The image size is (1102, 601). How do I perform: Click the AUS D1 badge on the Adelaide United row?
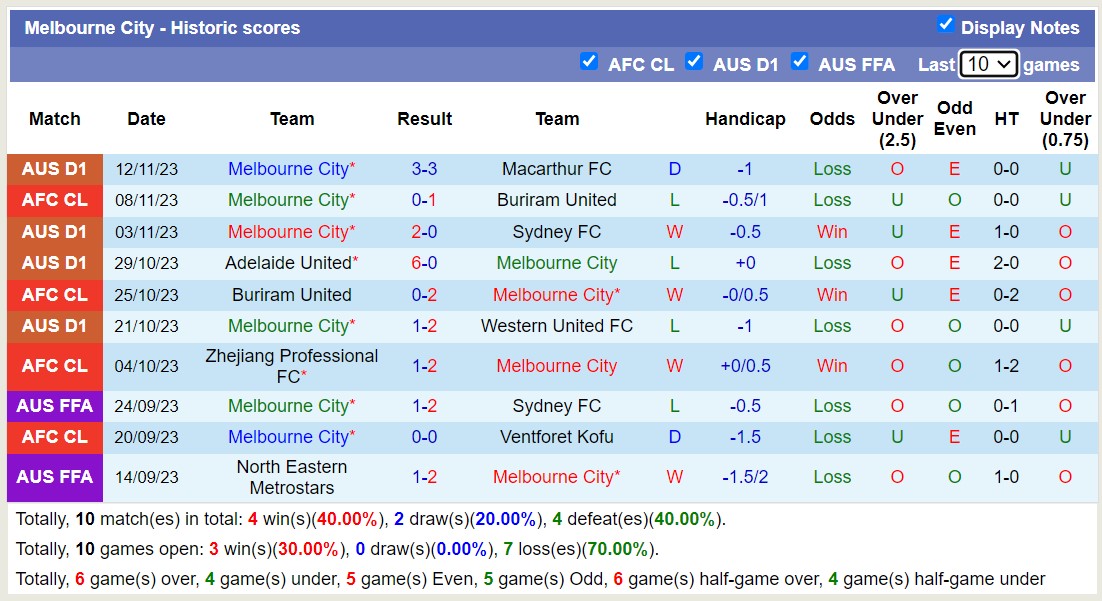click(x=55, y=263)
